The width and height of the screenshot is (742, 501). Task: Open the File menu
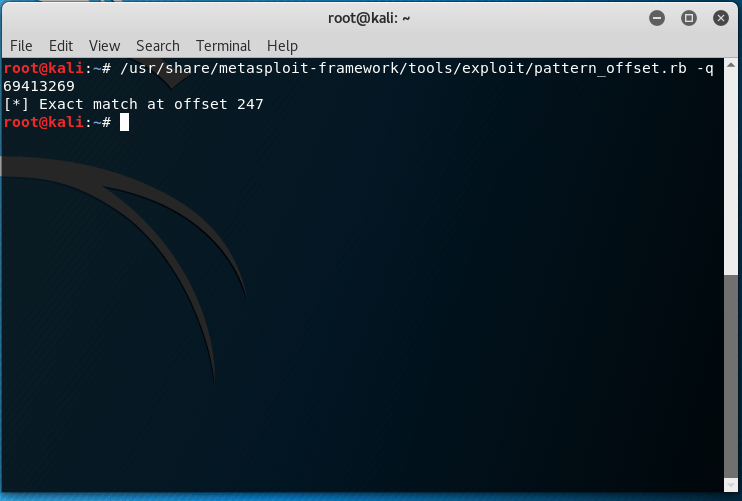pyautogui.click(x=21, y=46)
